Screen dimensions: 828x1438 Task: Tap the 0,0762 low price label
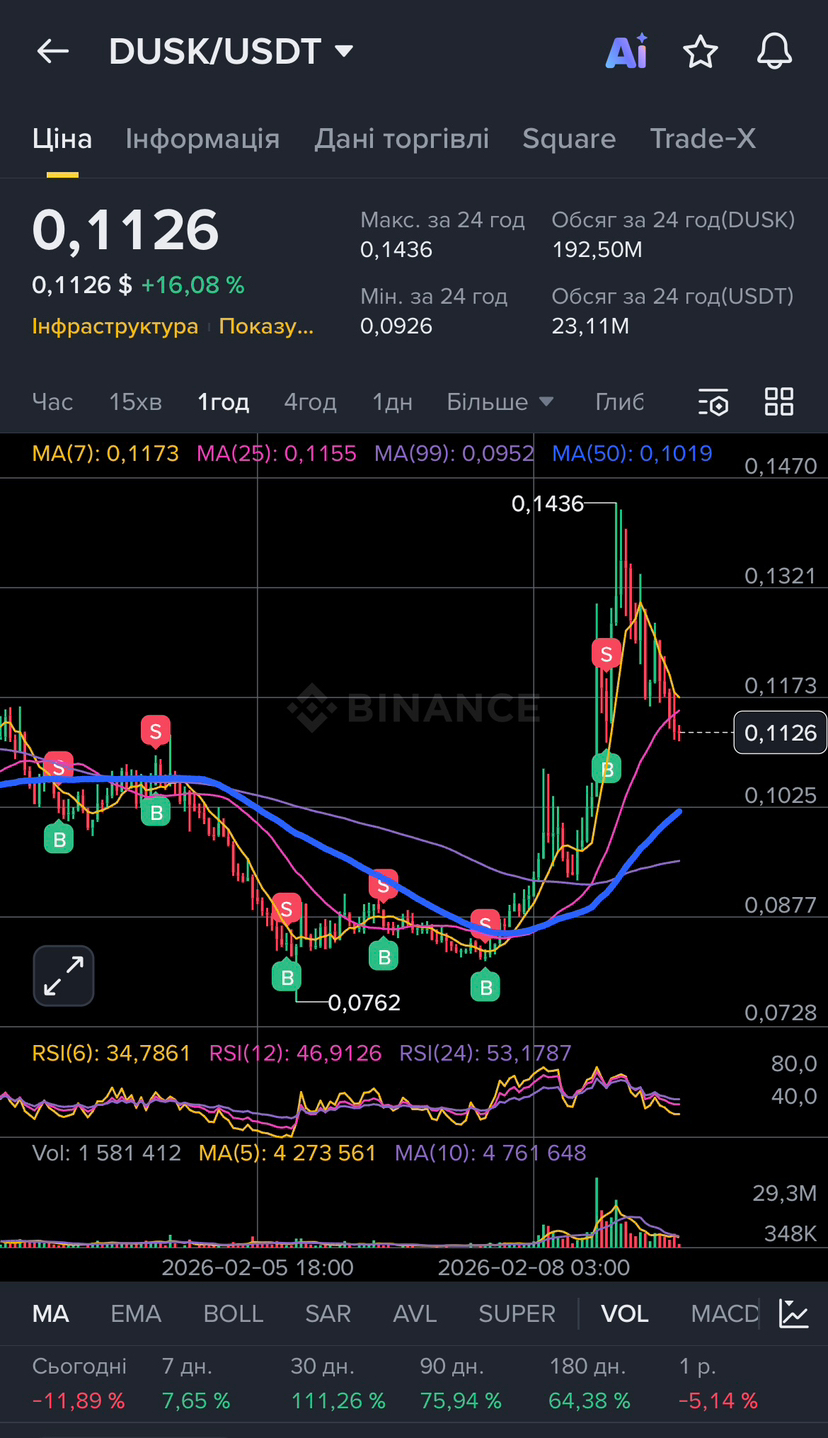coord(364,1002)
